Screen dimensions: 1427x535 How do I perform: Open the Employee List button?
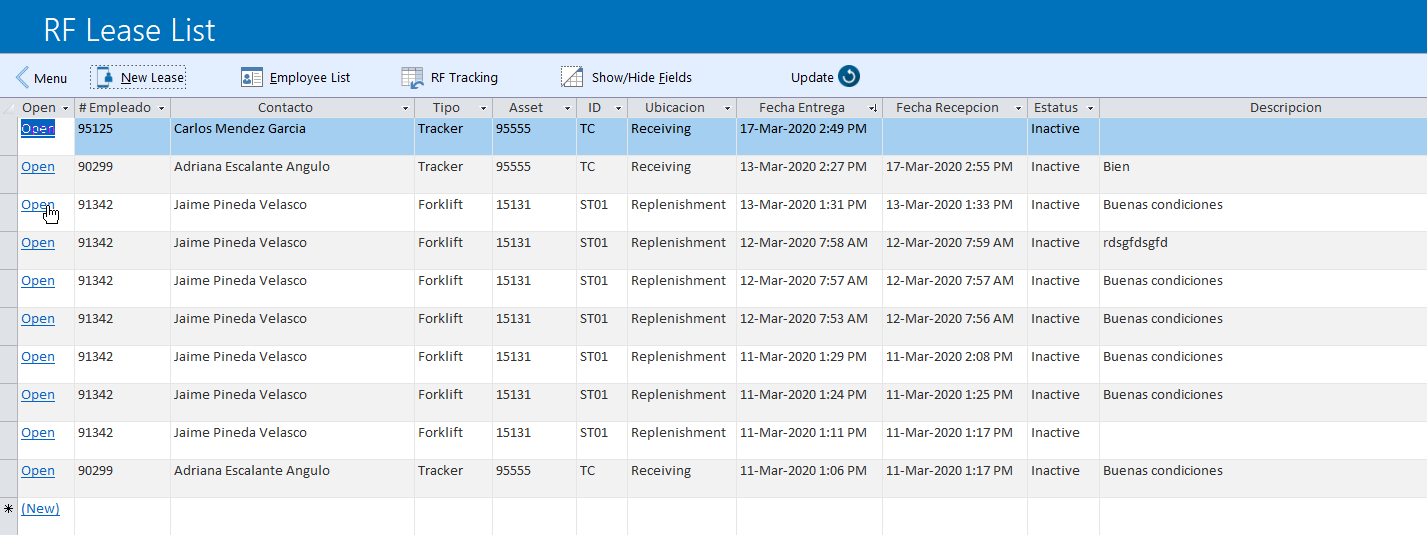click(296, 77)
